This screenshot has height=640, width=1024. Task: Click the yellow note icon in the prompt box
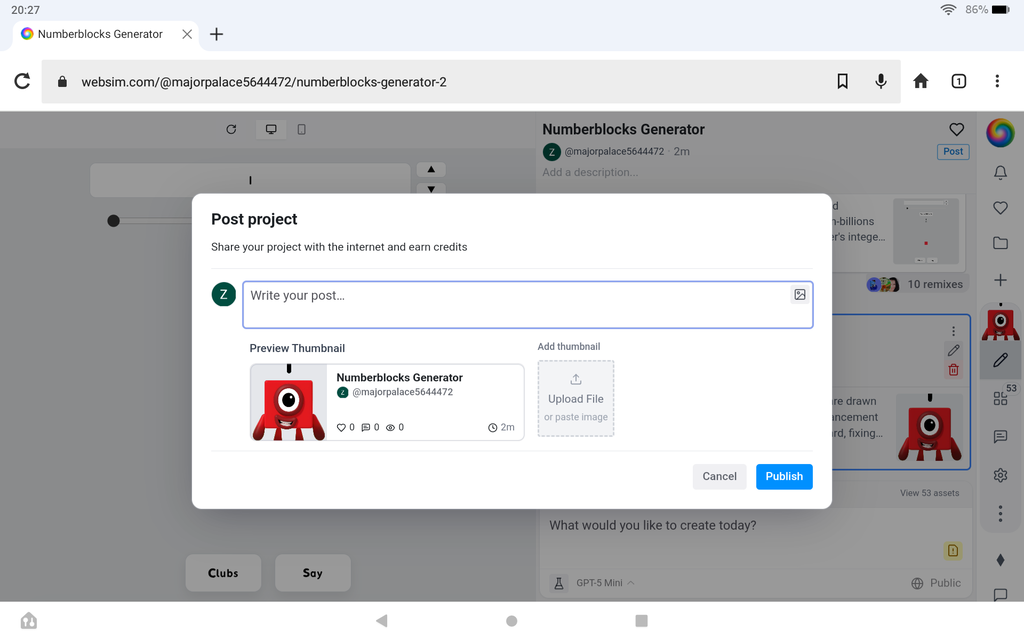[953, 551]
